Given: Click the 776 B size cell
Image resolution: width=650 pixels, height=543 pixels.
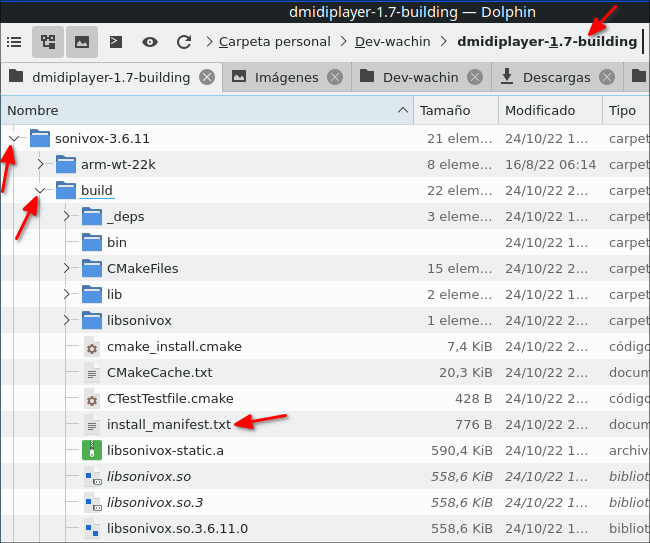Looking at the screenshot, I should [x=473, y=424].
